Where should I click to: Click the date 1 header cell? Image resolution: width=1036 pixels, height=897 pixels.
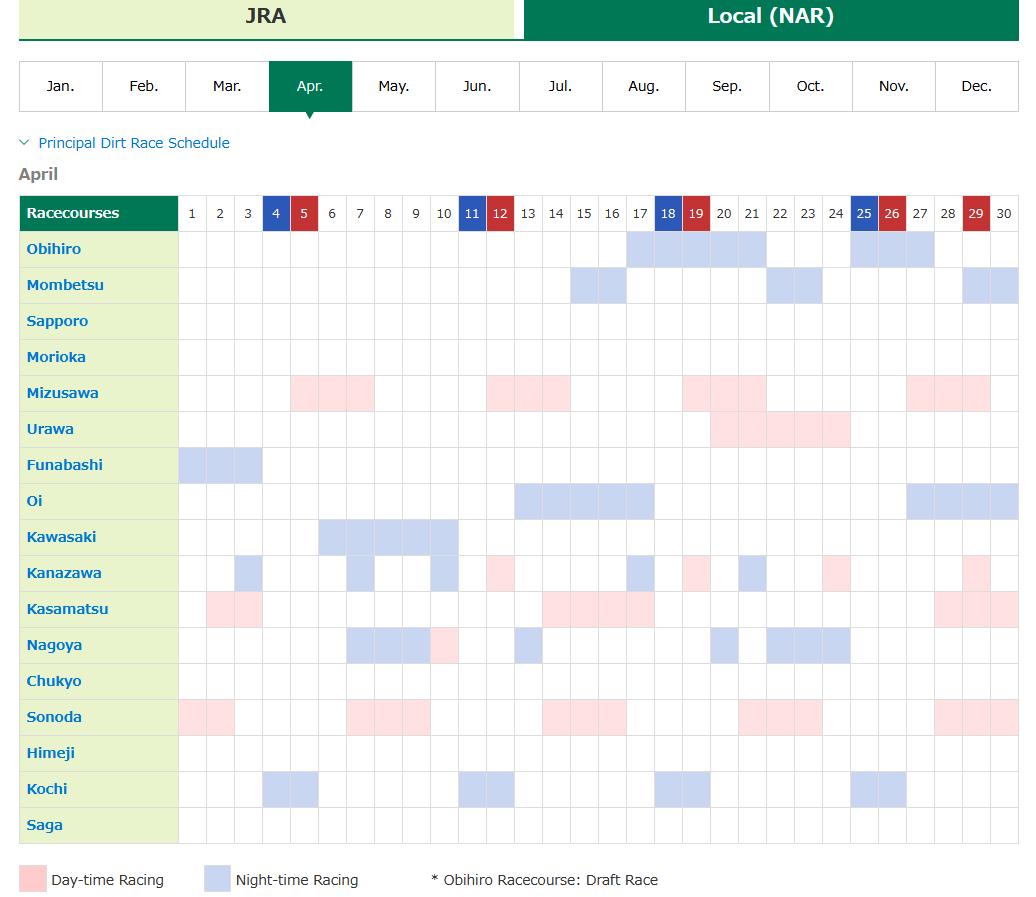pyautogui.click(x=192, y=213)
